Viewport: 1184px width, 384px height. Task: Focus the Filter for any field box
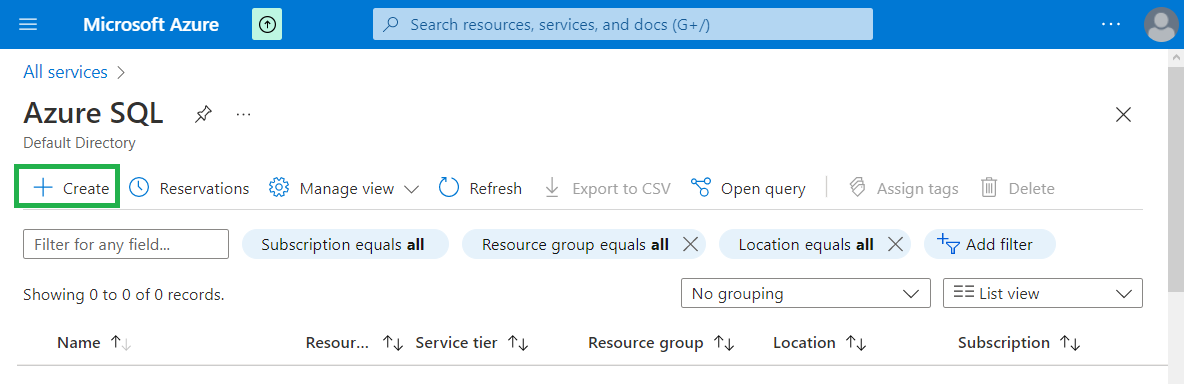(126, 244)
